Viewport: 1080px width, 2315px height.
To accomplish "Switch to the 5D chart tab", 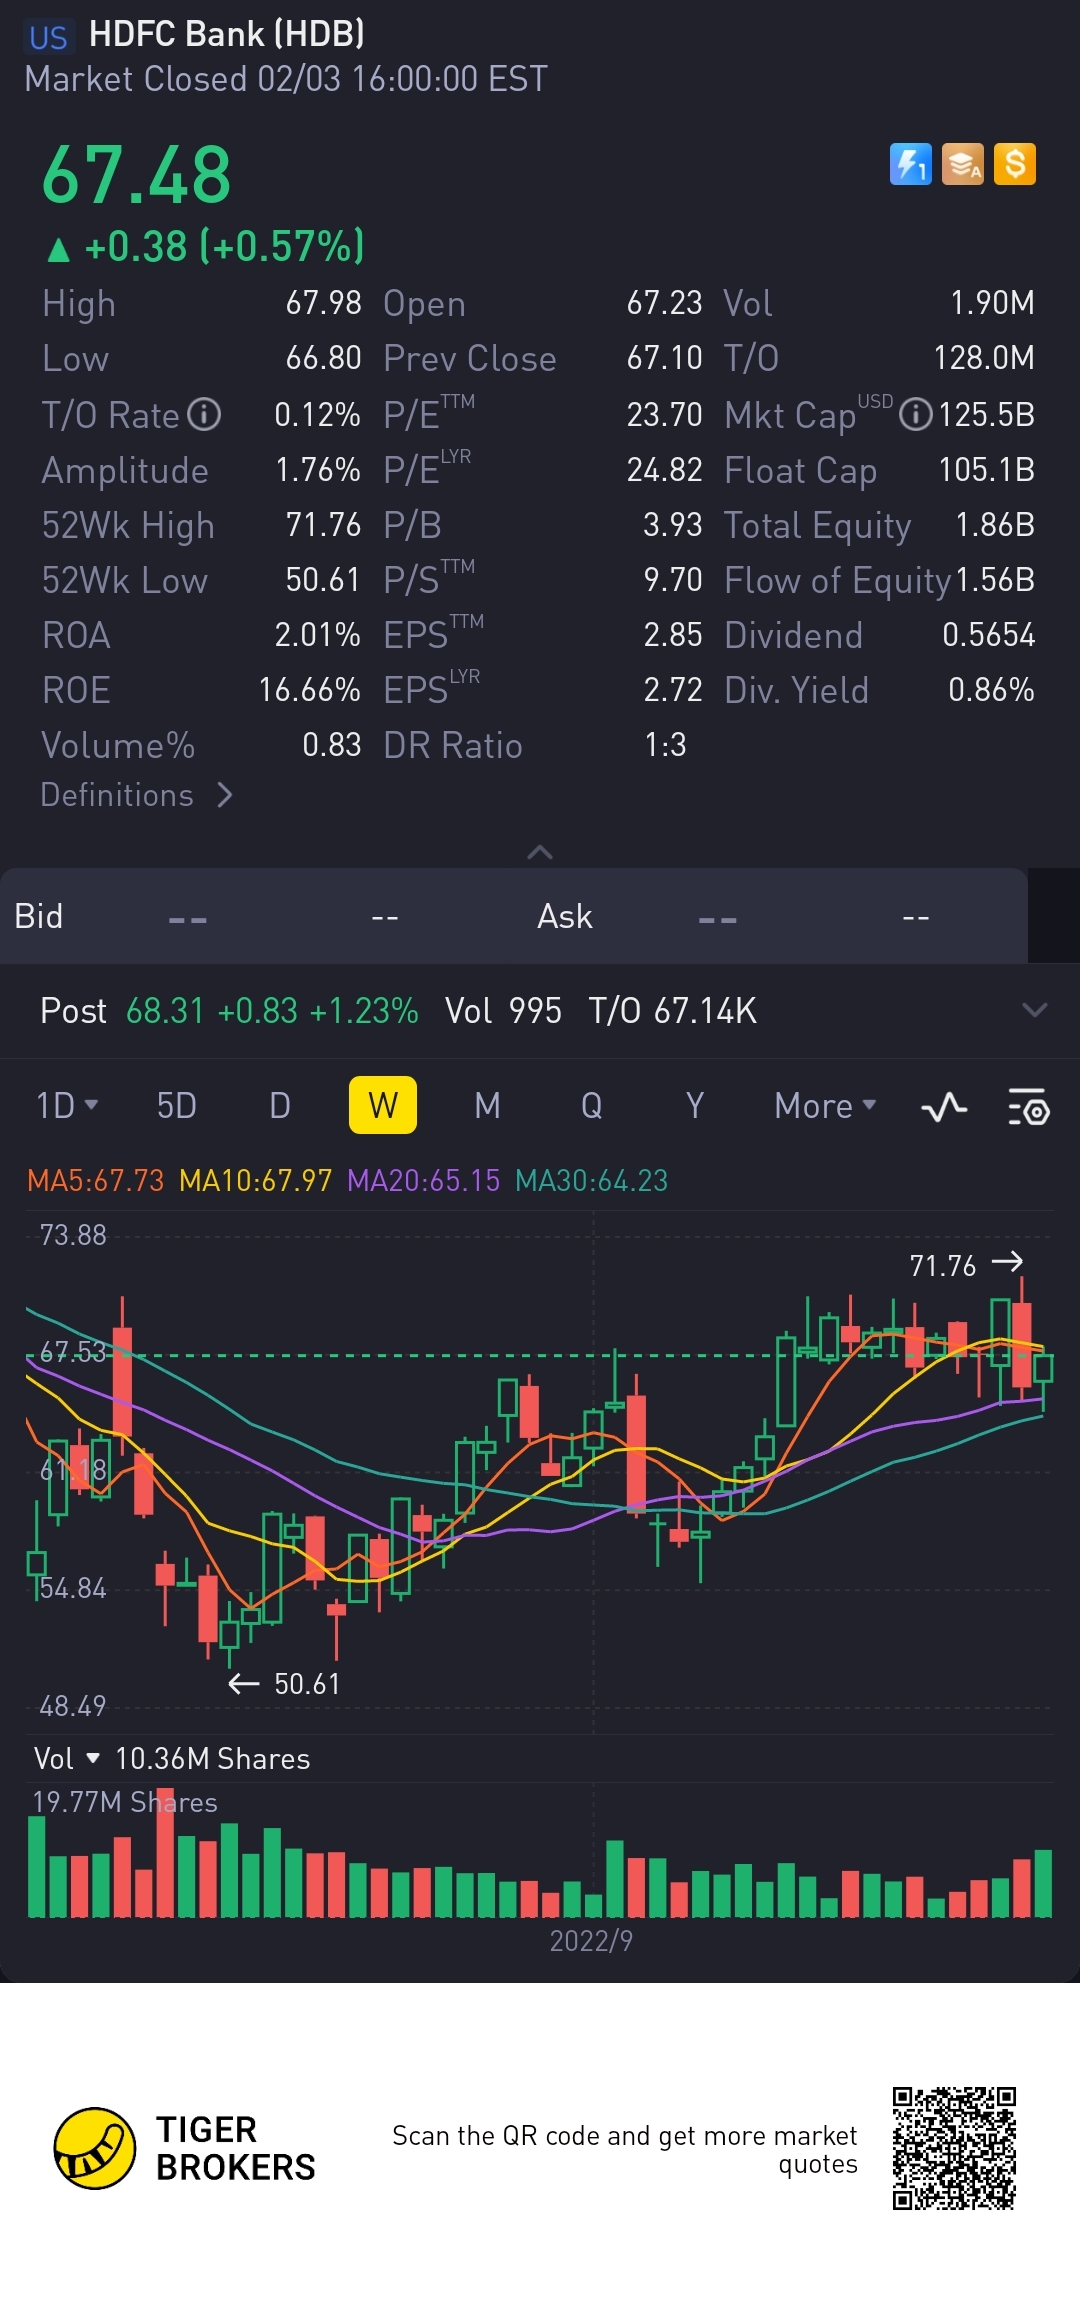I will tap(176, 1106).
